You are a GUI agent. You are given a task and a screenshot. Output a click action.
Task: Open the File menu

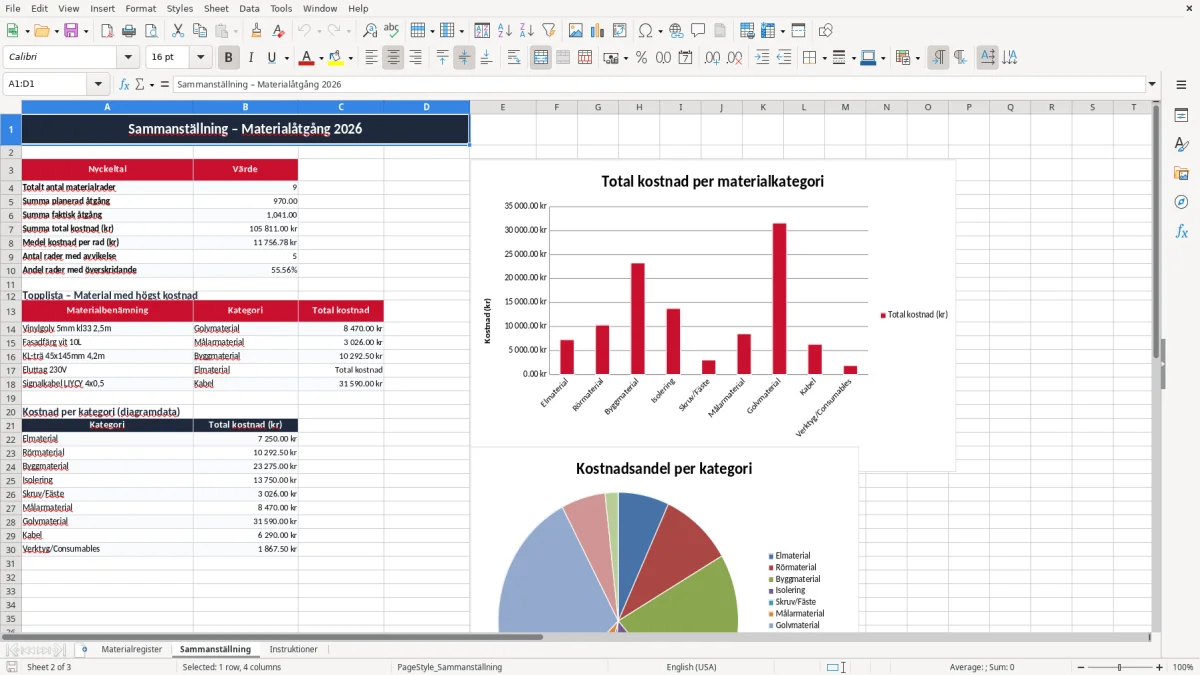tap(12, 8)
